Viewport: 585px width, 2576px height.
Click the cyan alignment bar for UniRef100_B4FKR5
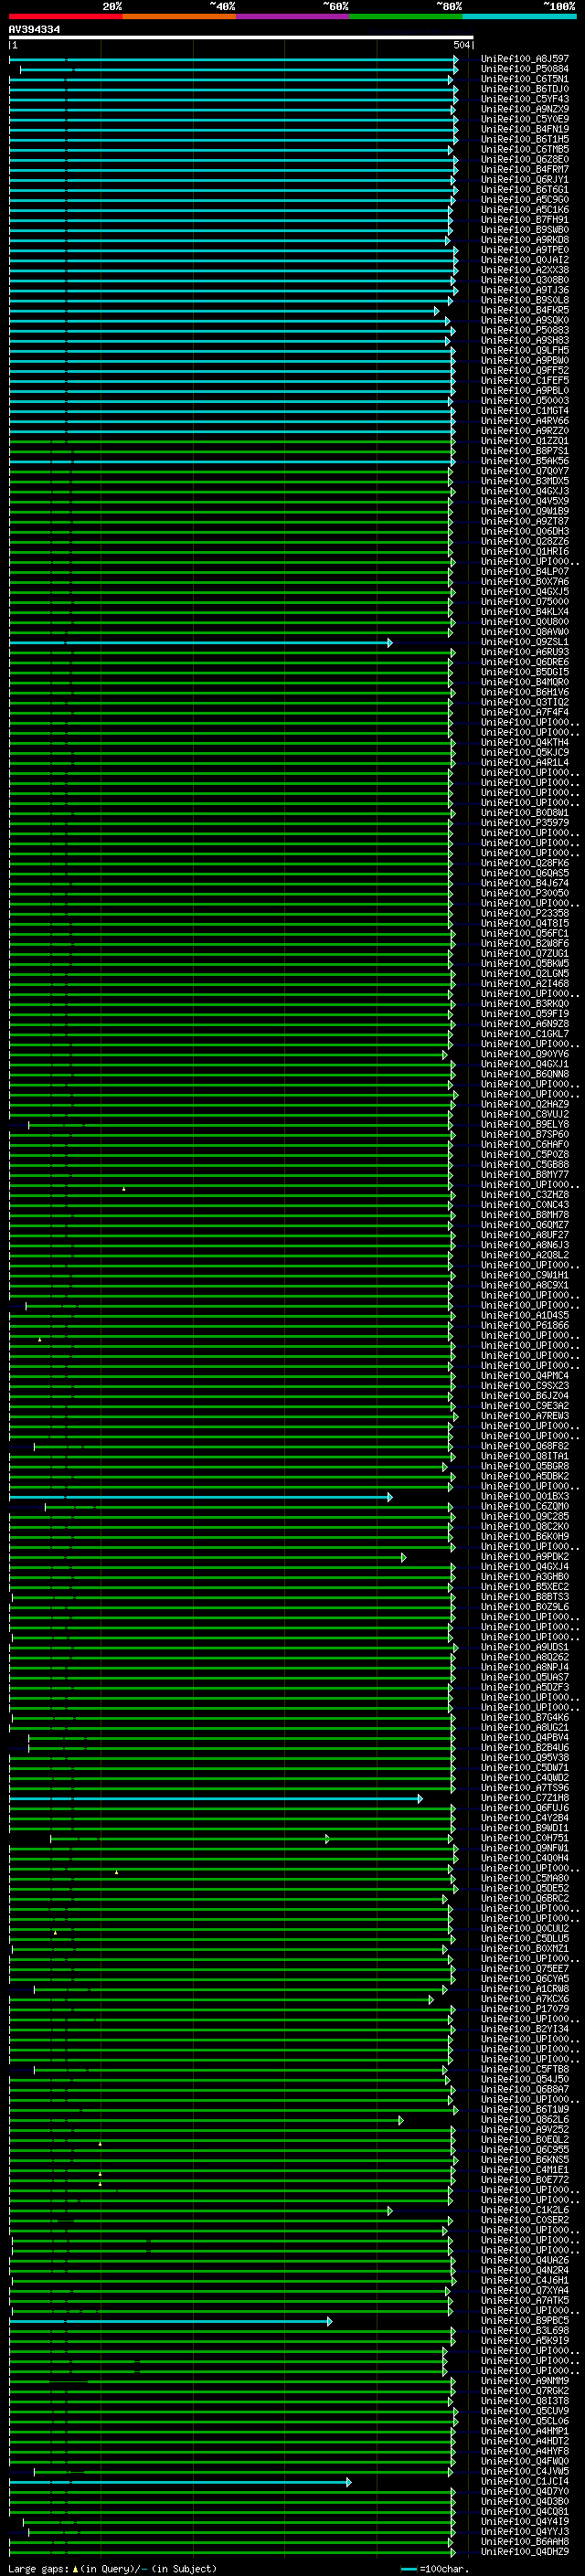223,310
